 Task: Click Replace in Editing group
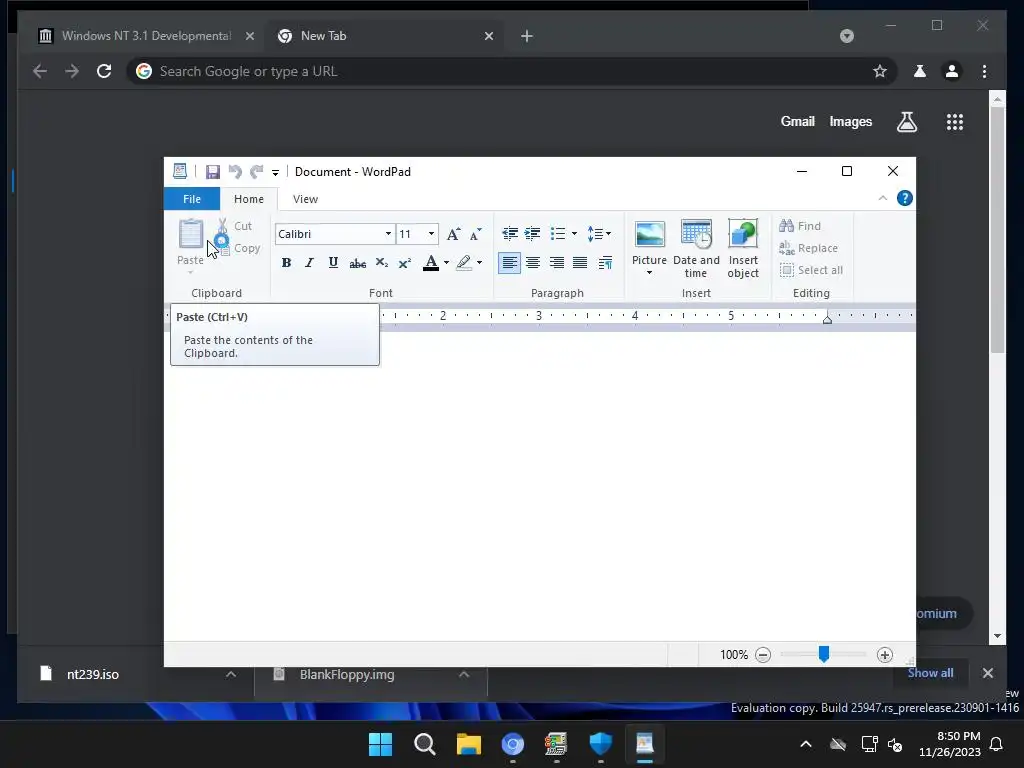[808, 248]
